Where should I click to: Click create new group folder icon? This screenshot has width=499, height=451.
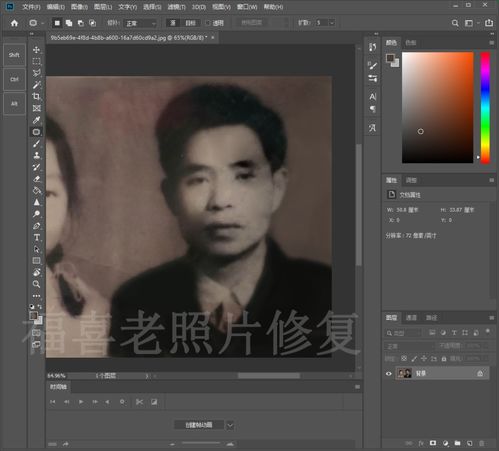457,443
